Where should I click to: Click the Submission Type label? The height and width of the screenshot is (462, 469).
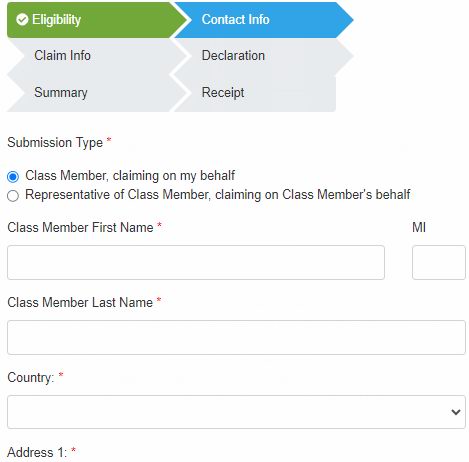pyautogui.click(x=55, y=143)
